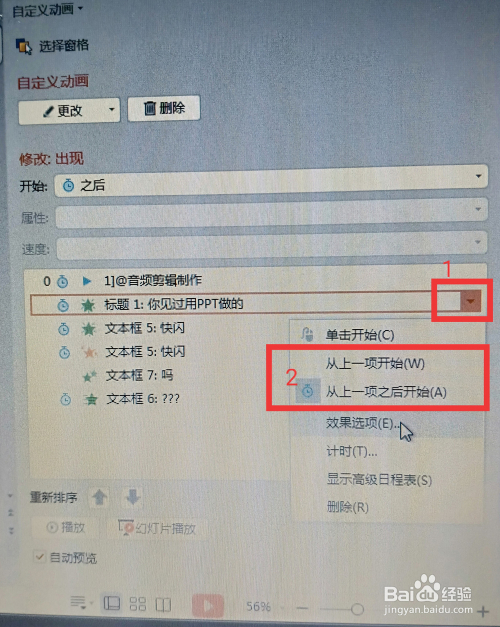Choose 效果选项(E) in context menu

pos(363,423)
